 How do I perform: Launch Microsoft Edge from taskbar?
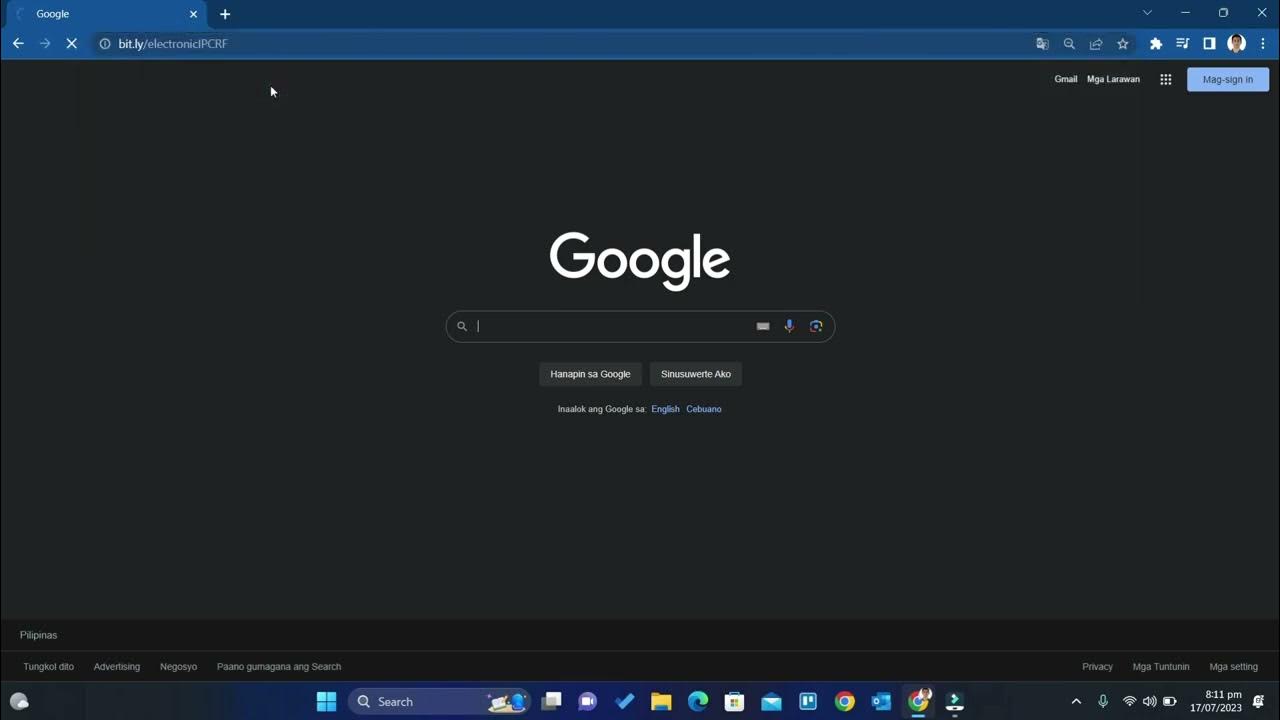coord(698,702)
